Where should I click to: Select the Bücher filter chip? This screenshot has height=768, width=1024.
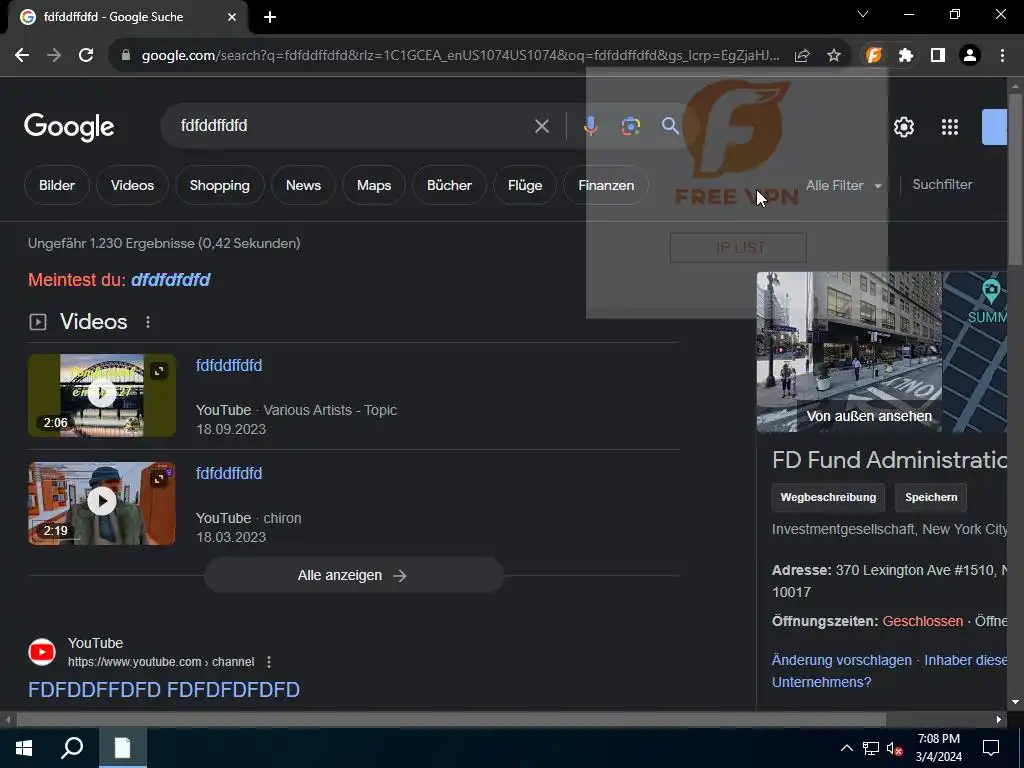click(449, 185)
